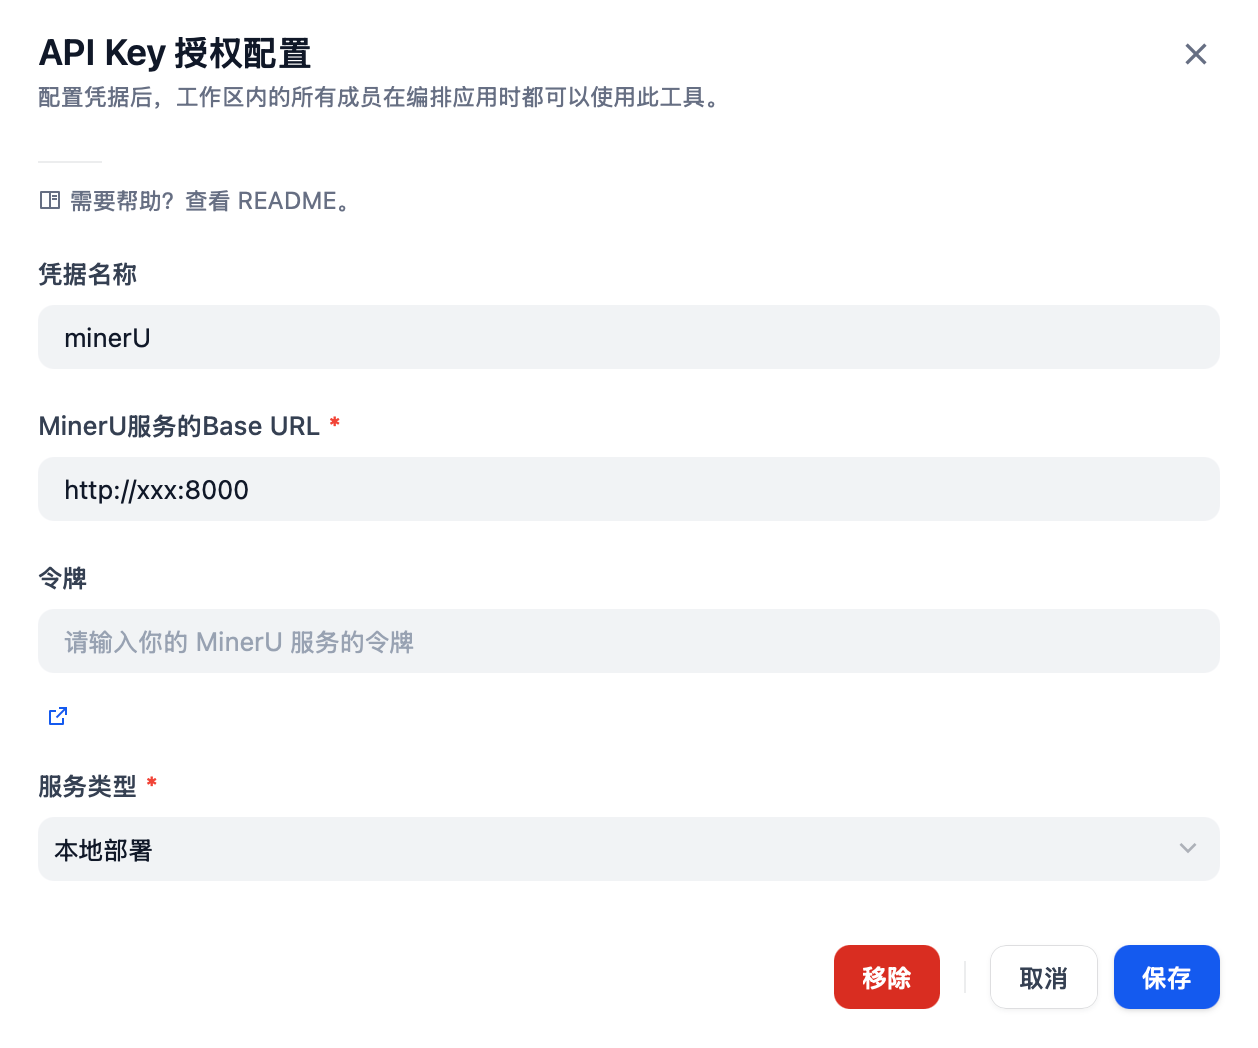Click the 令牌 label text
This screenshot has width=1258, height=1048.
[63, 578]
